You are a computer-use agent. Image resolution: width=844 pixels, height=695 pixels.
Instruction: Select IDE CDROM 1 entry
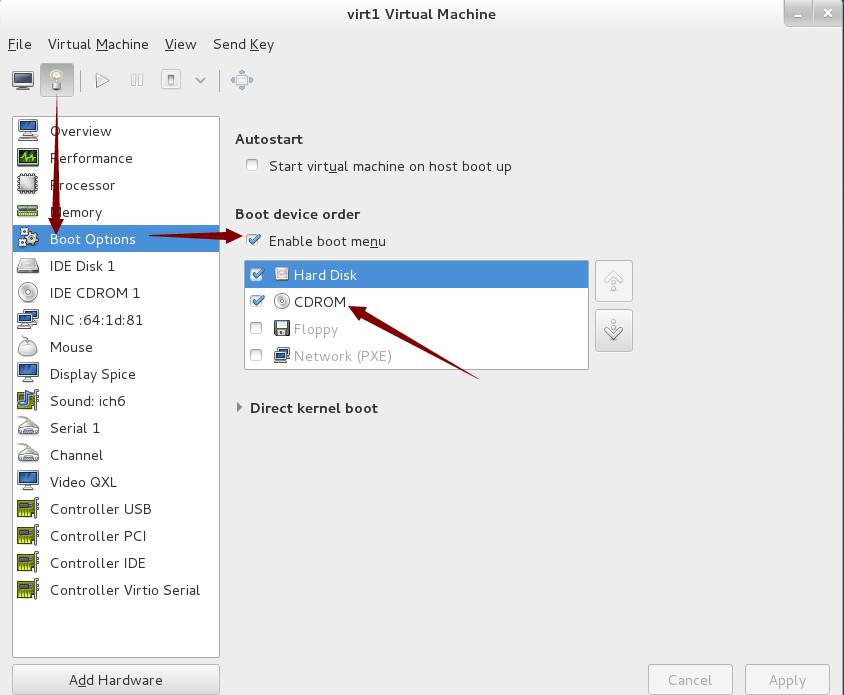(116, 292)
